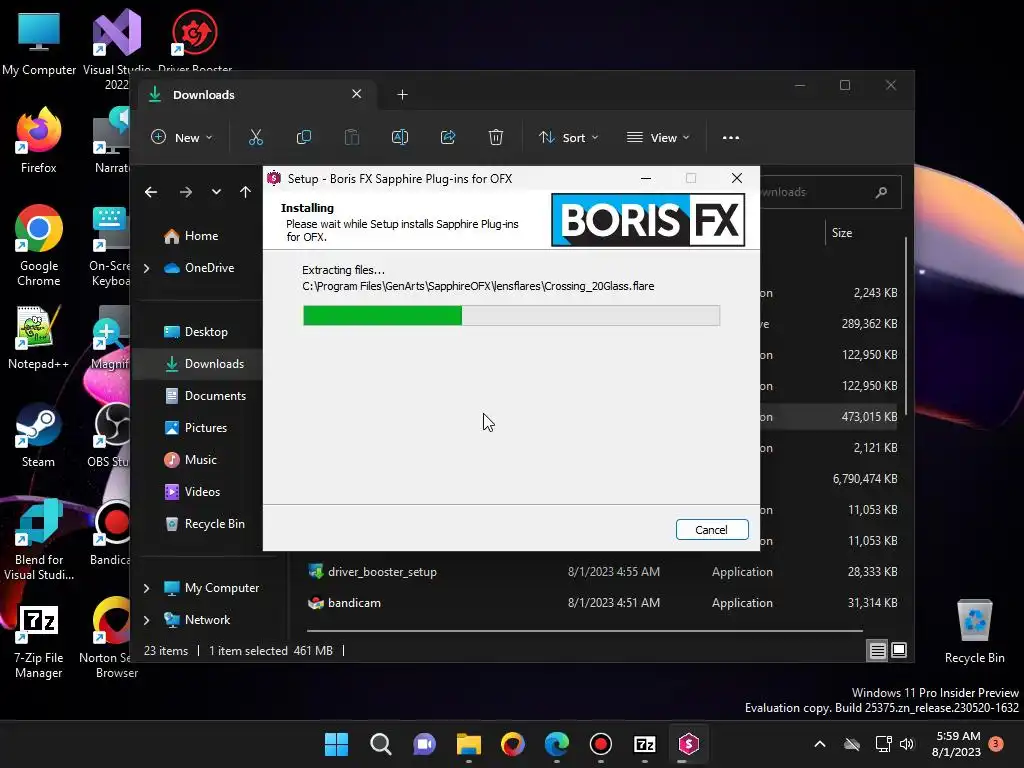Expand Network in the sidebar
This screenshot has width=1024, height=768.
(147, 620)
